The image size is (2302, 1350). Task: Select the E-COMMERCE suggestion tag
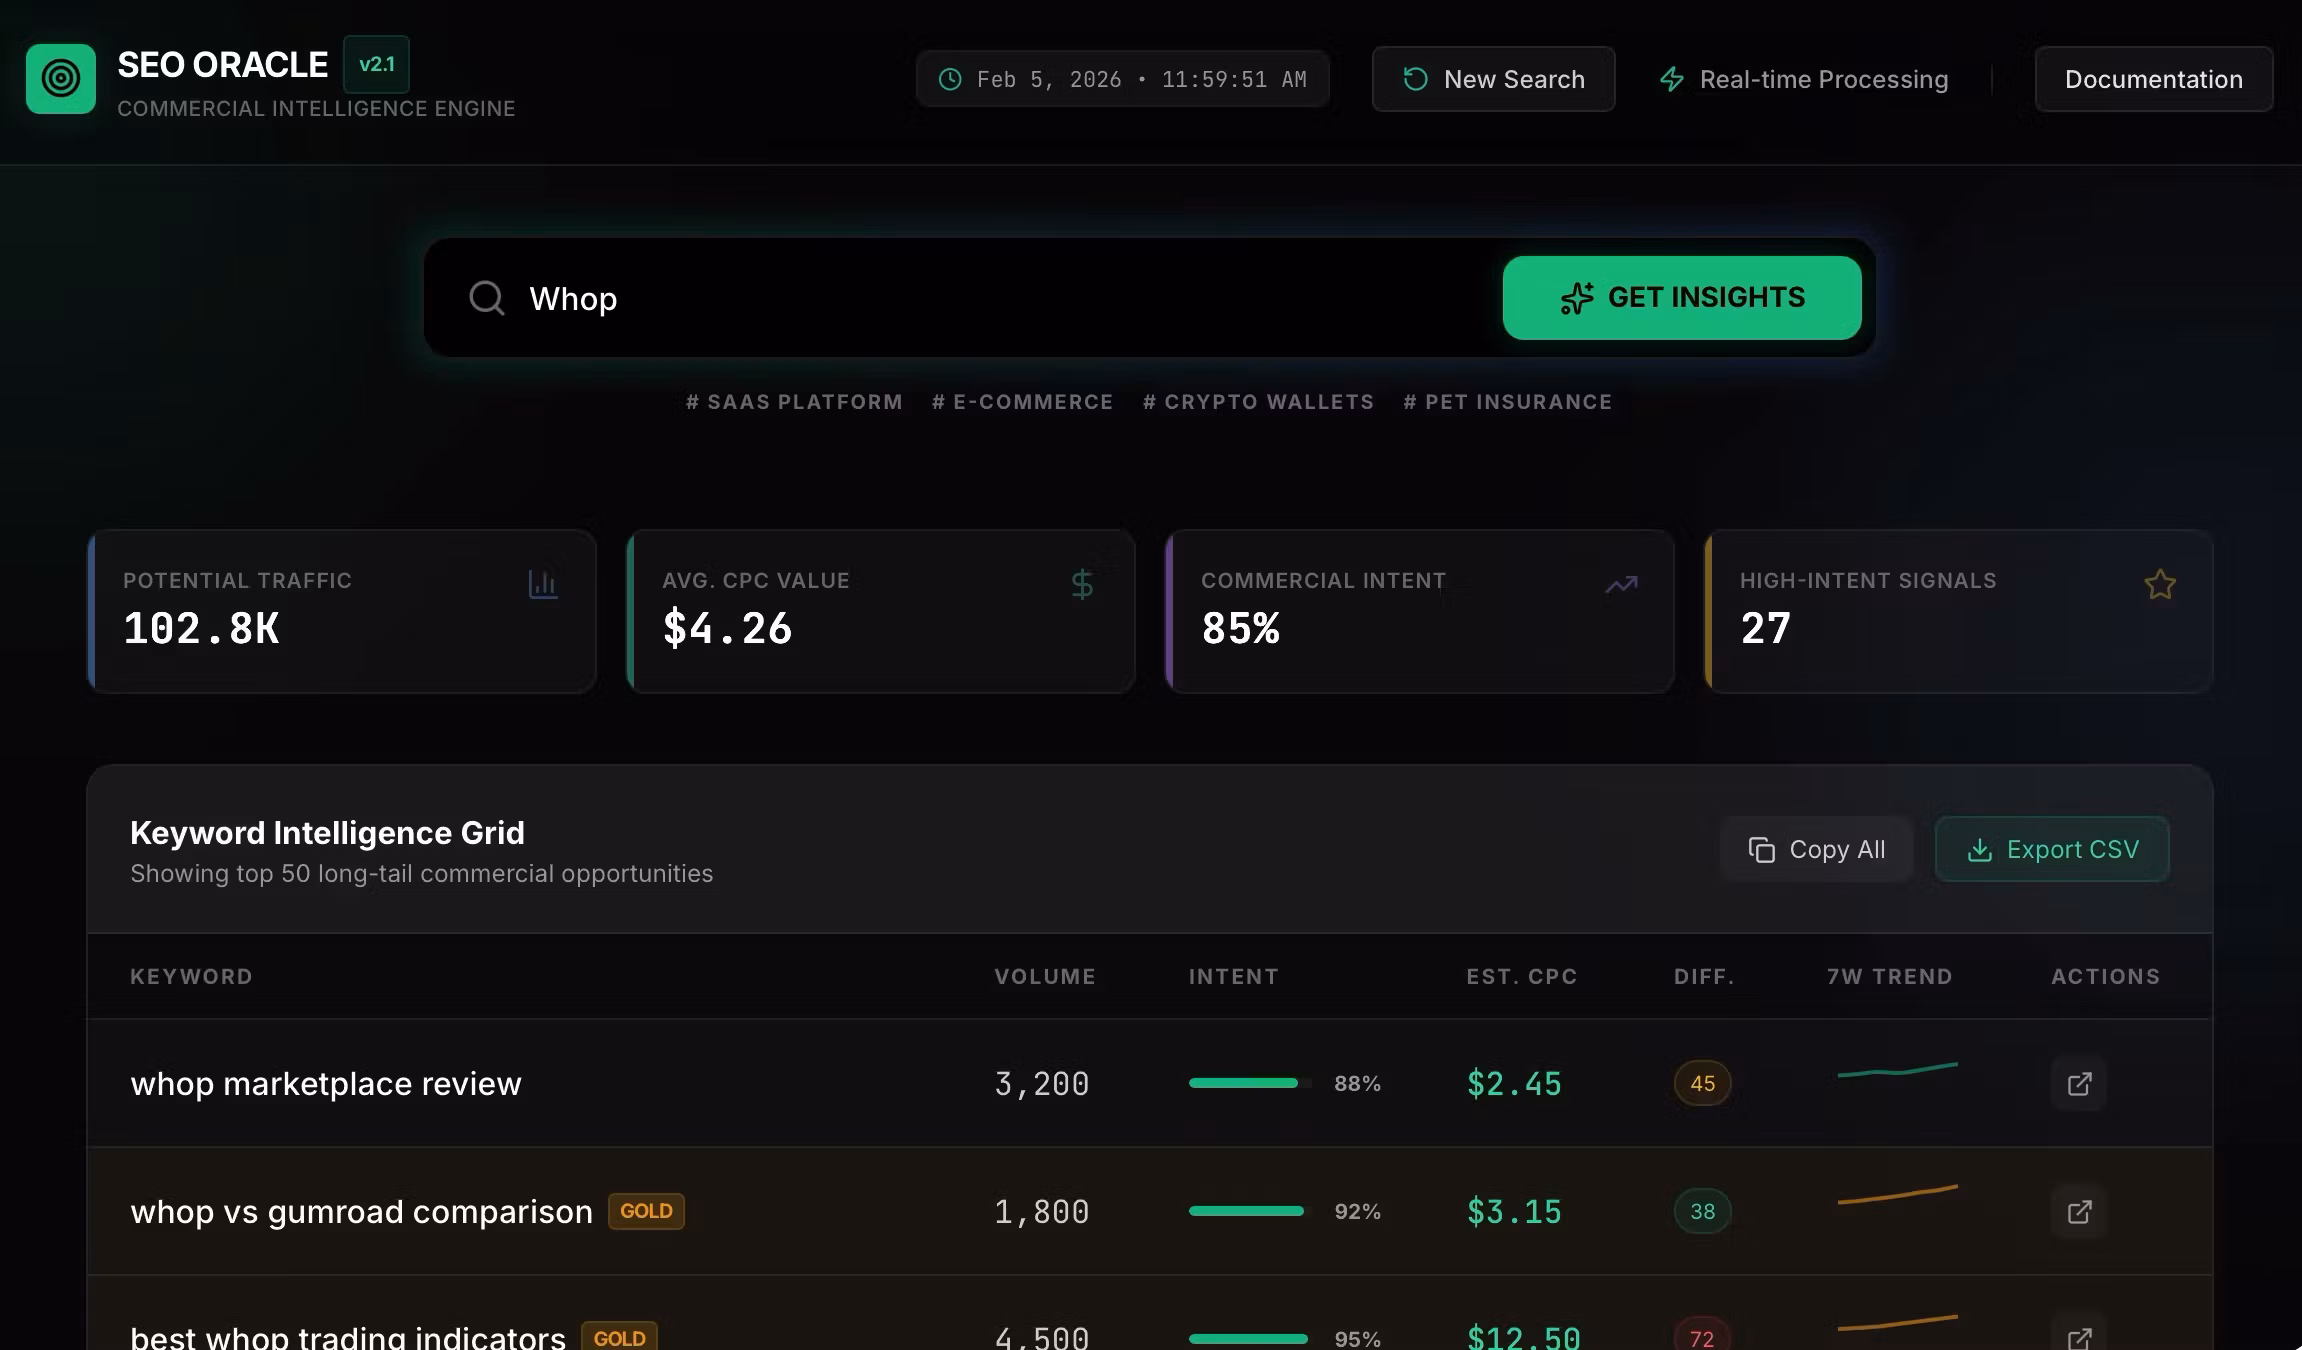(1022, 402)
